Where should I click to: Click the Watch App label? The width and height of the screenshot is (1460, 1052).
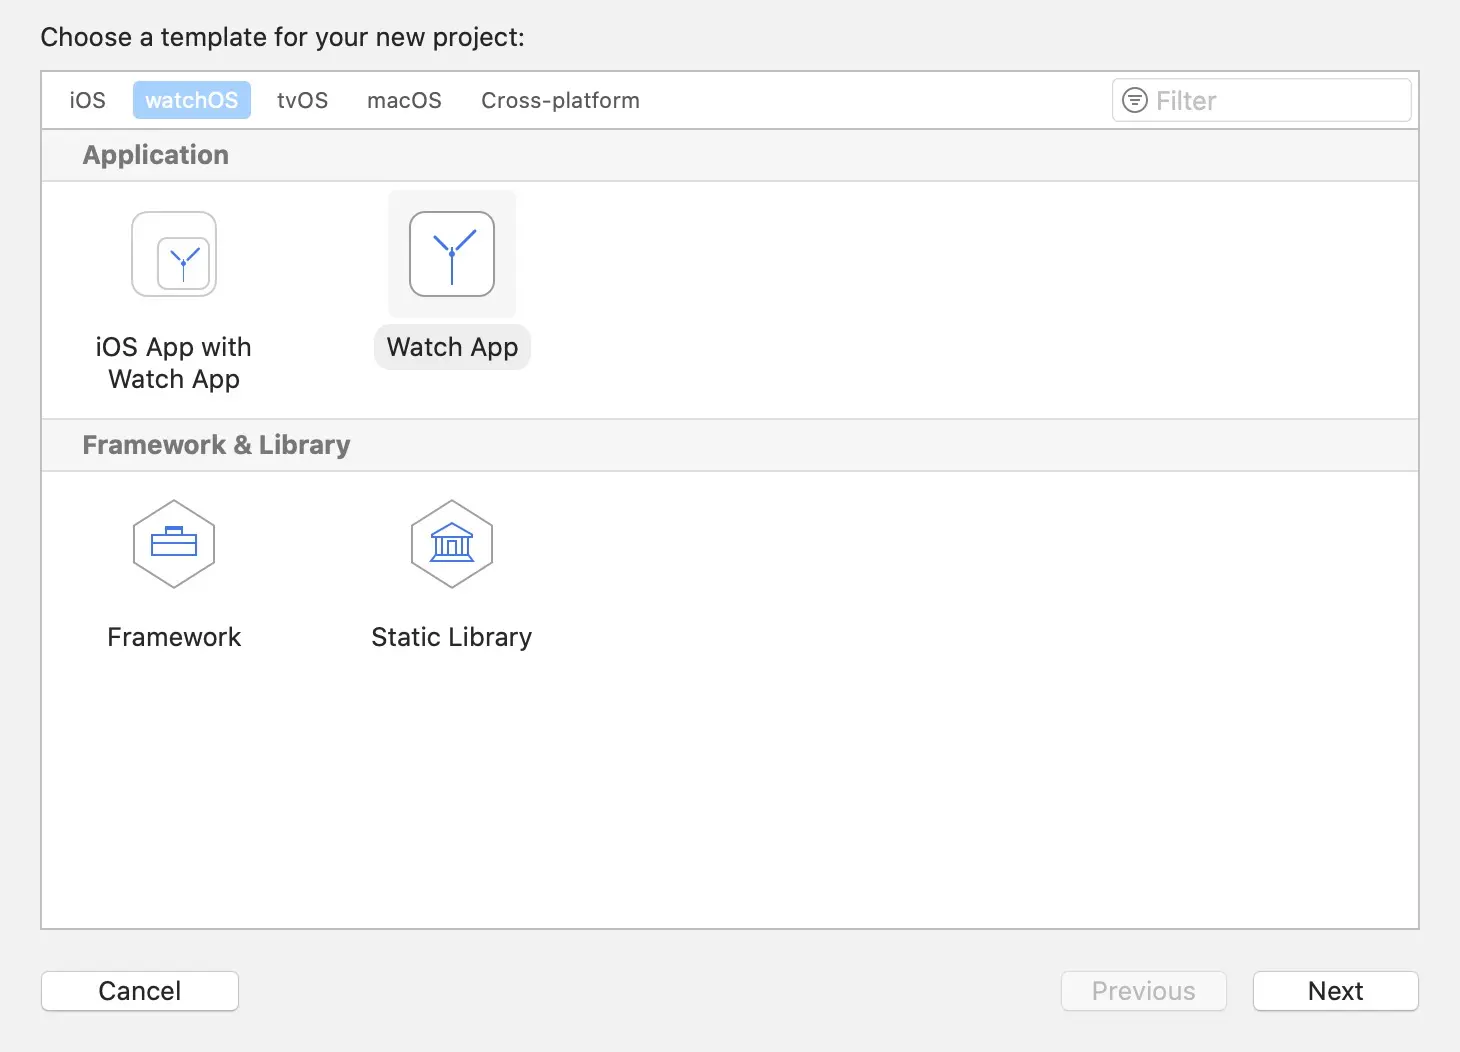[452, 347]
